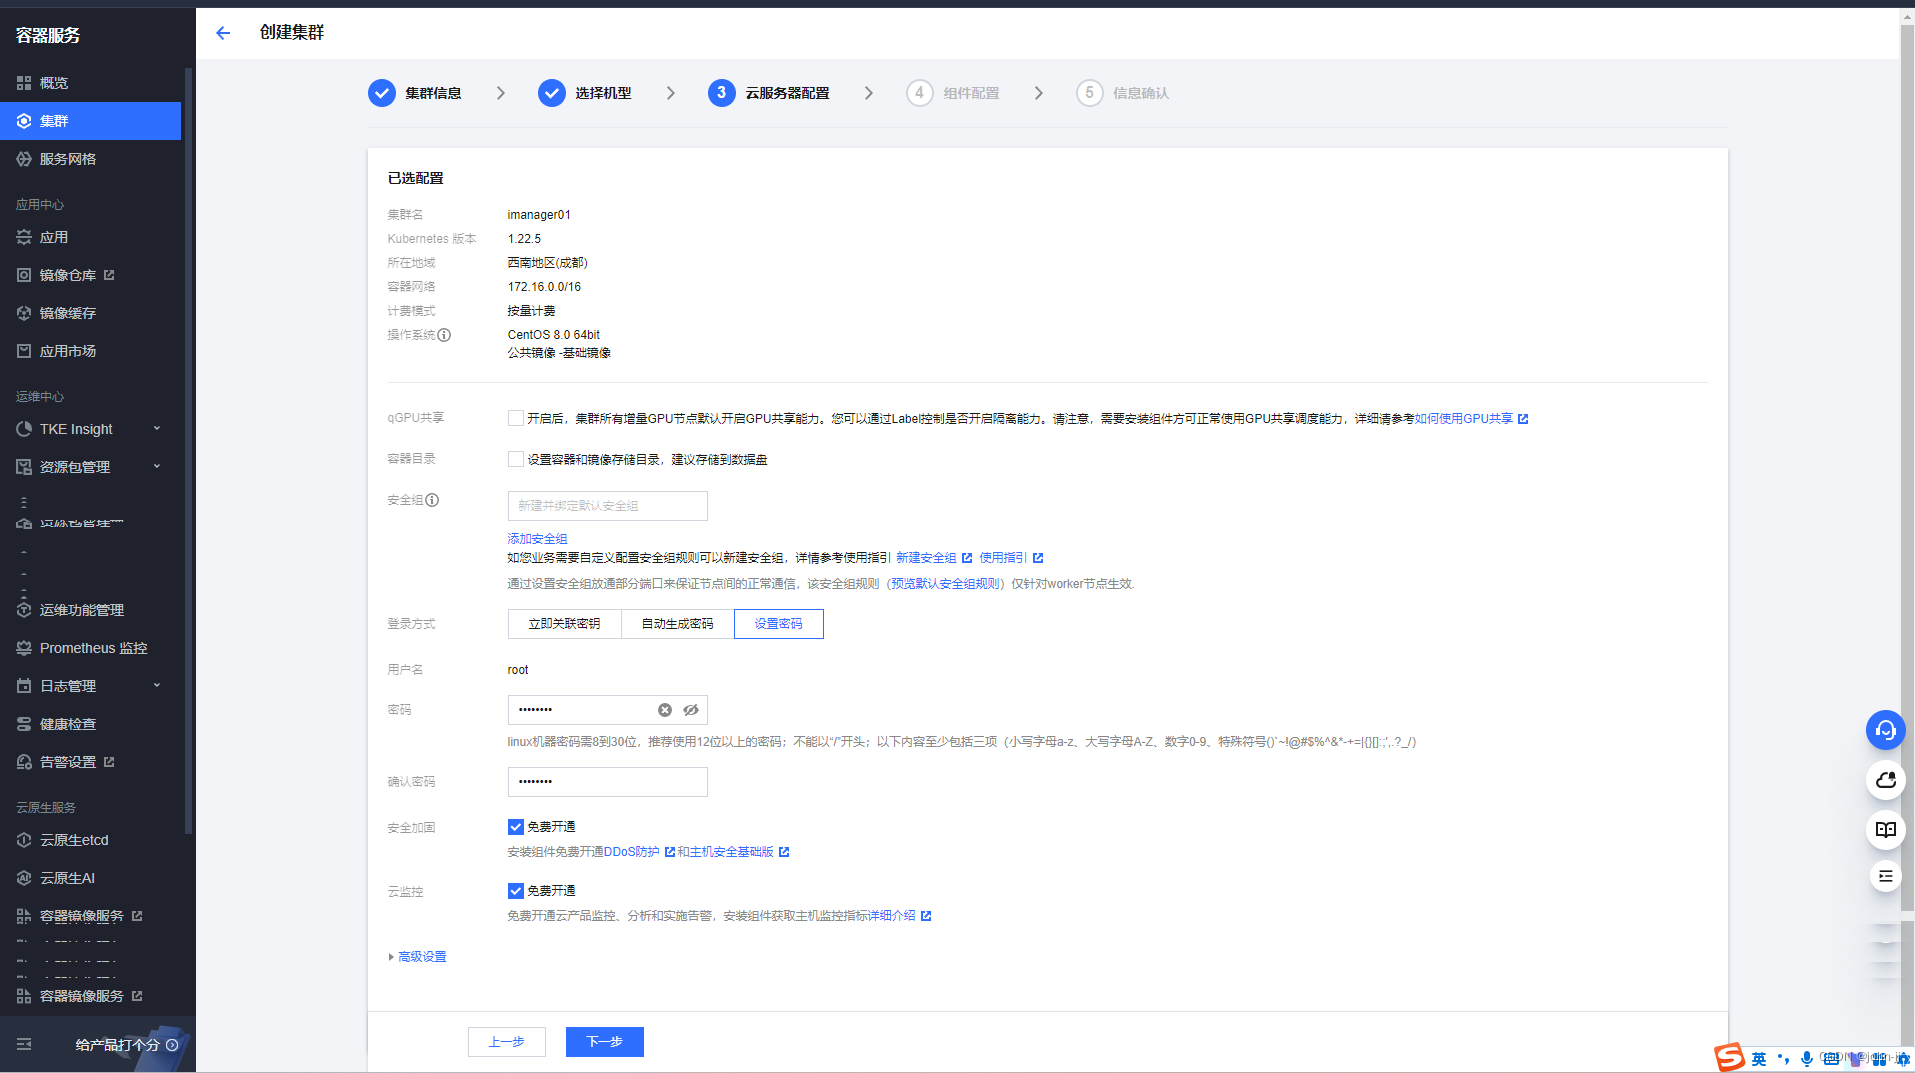Click the 云原生etcd icon

click(24, 840)
